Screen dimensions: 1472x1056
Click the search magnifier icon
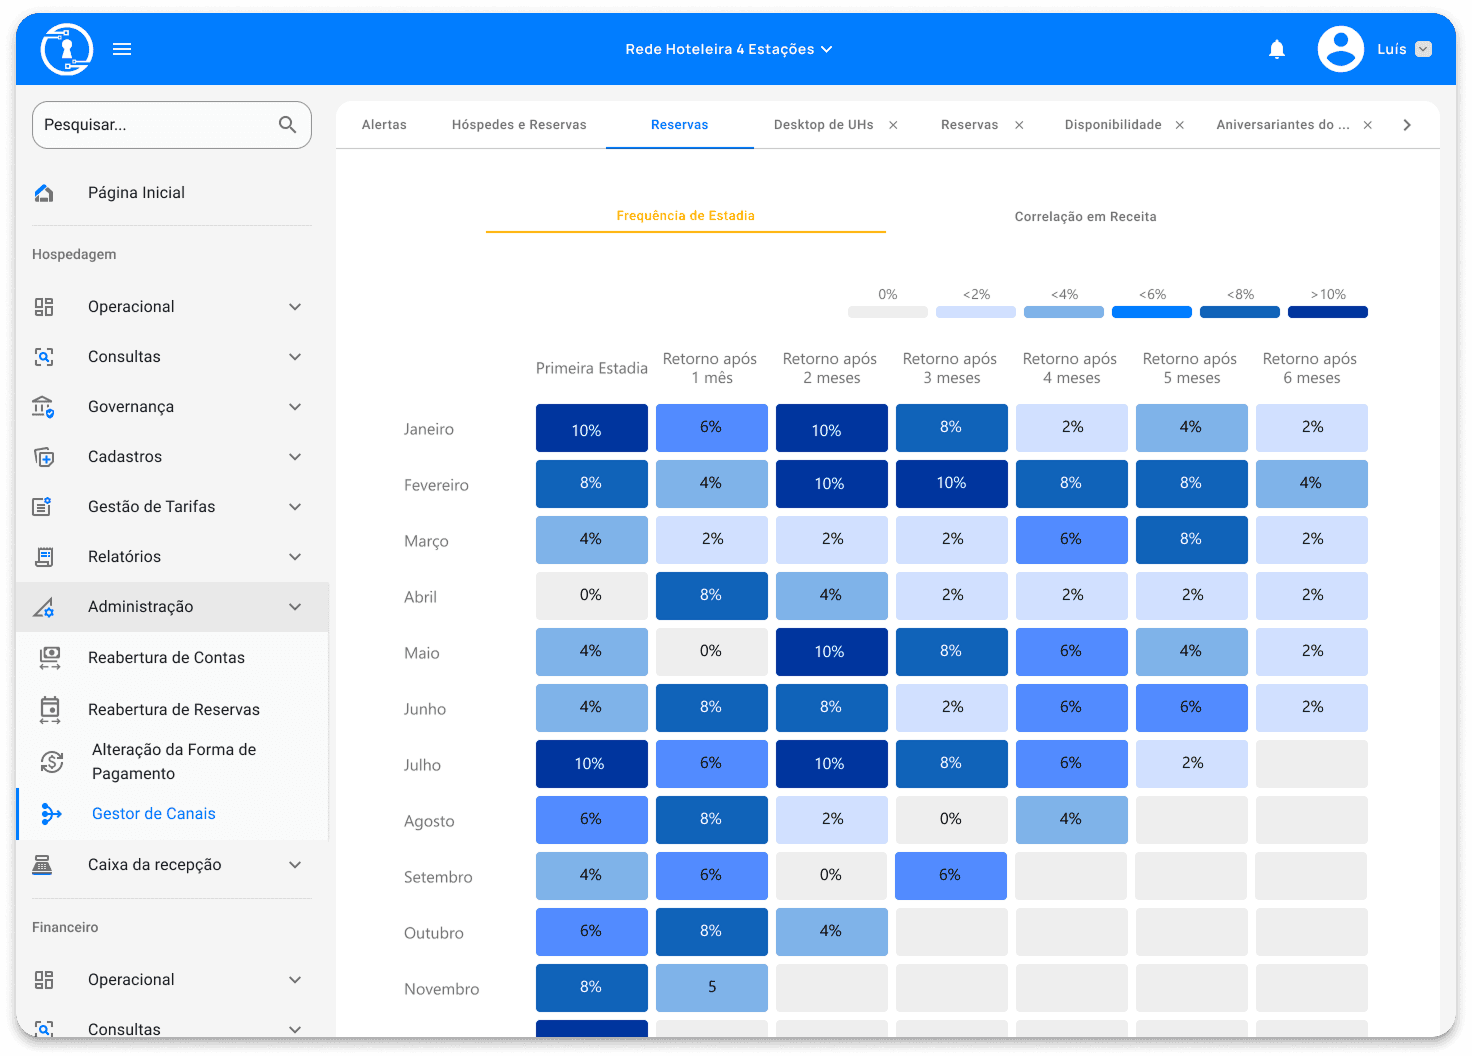click(287, 125)
